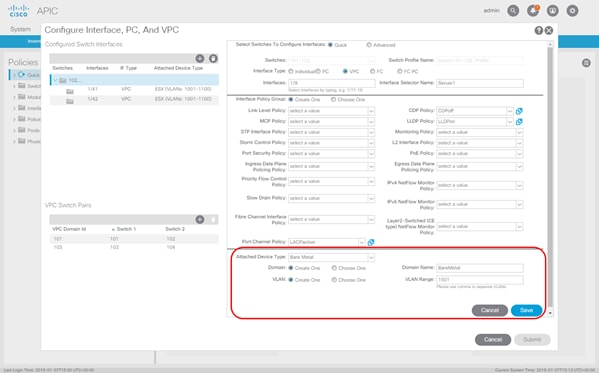Choose VPC interface type
The height and width of the screenshot is (373, 599).
point(345,71)
